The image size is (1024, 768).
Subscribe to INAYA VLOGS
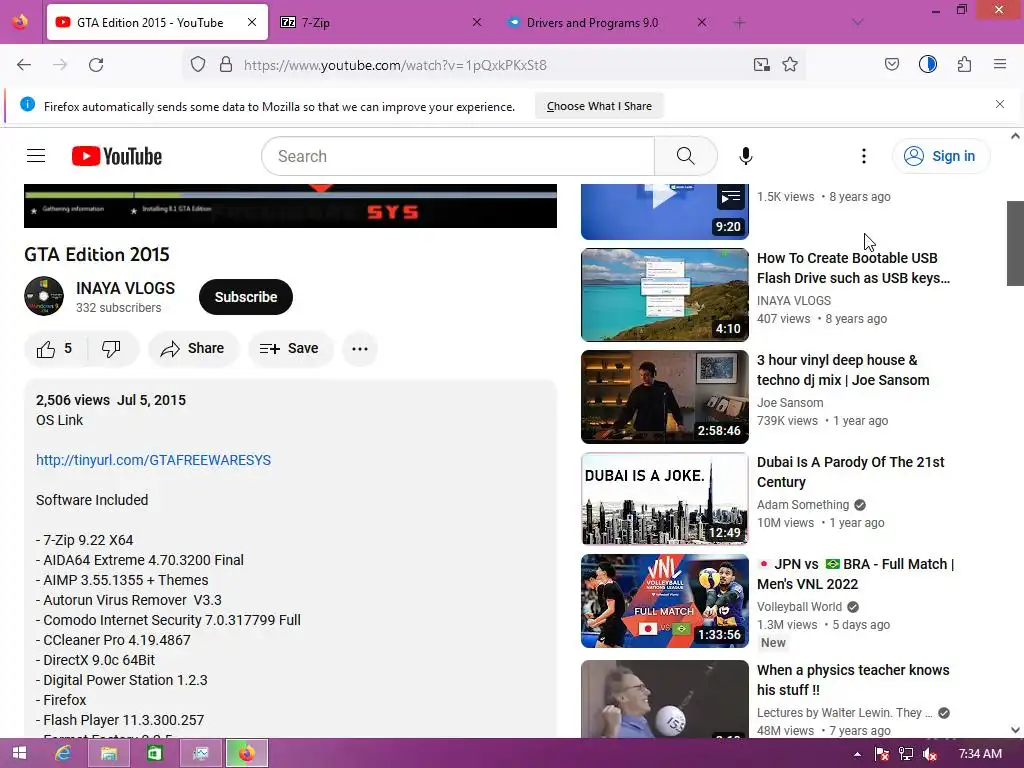(246, 297)
